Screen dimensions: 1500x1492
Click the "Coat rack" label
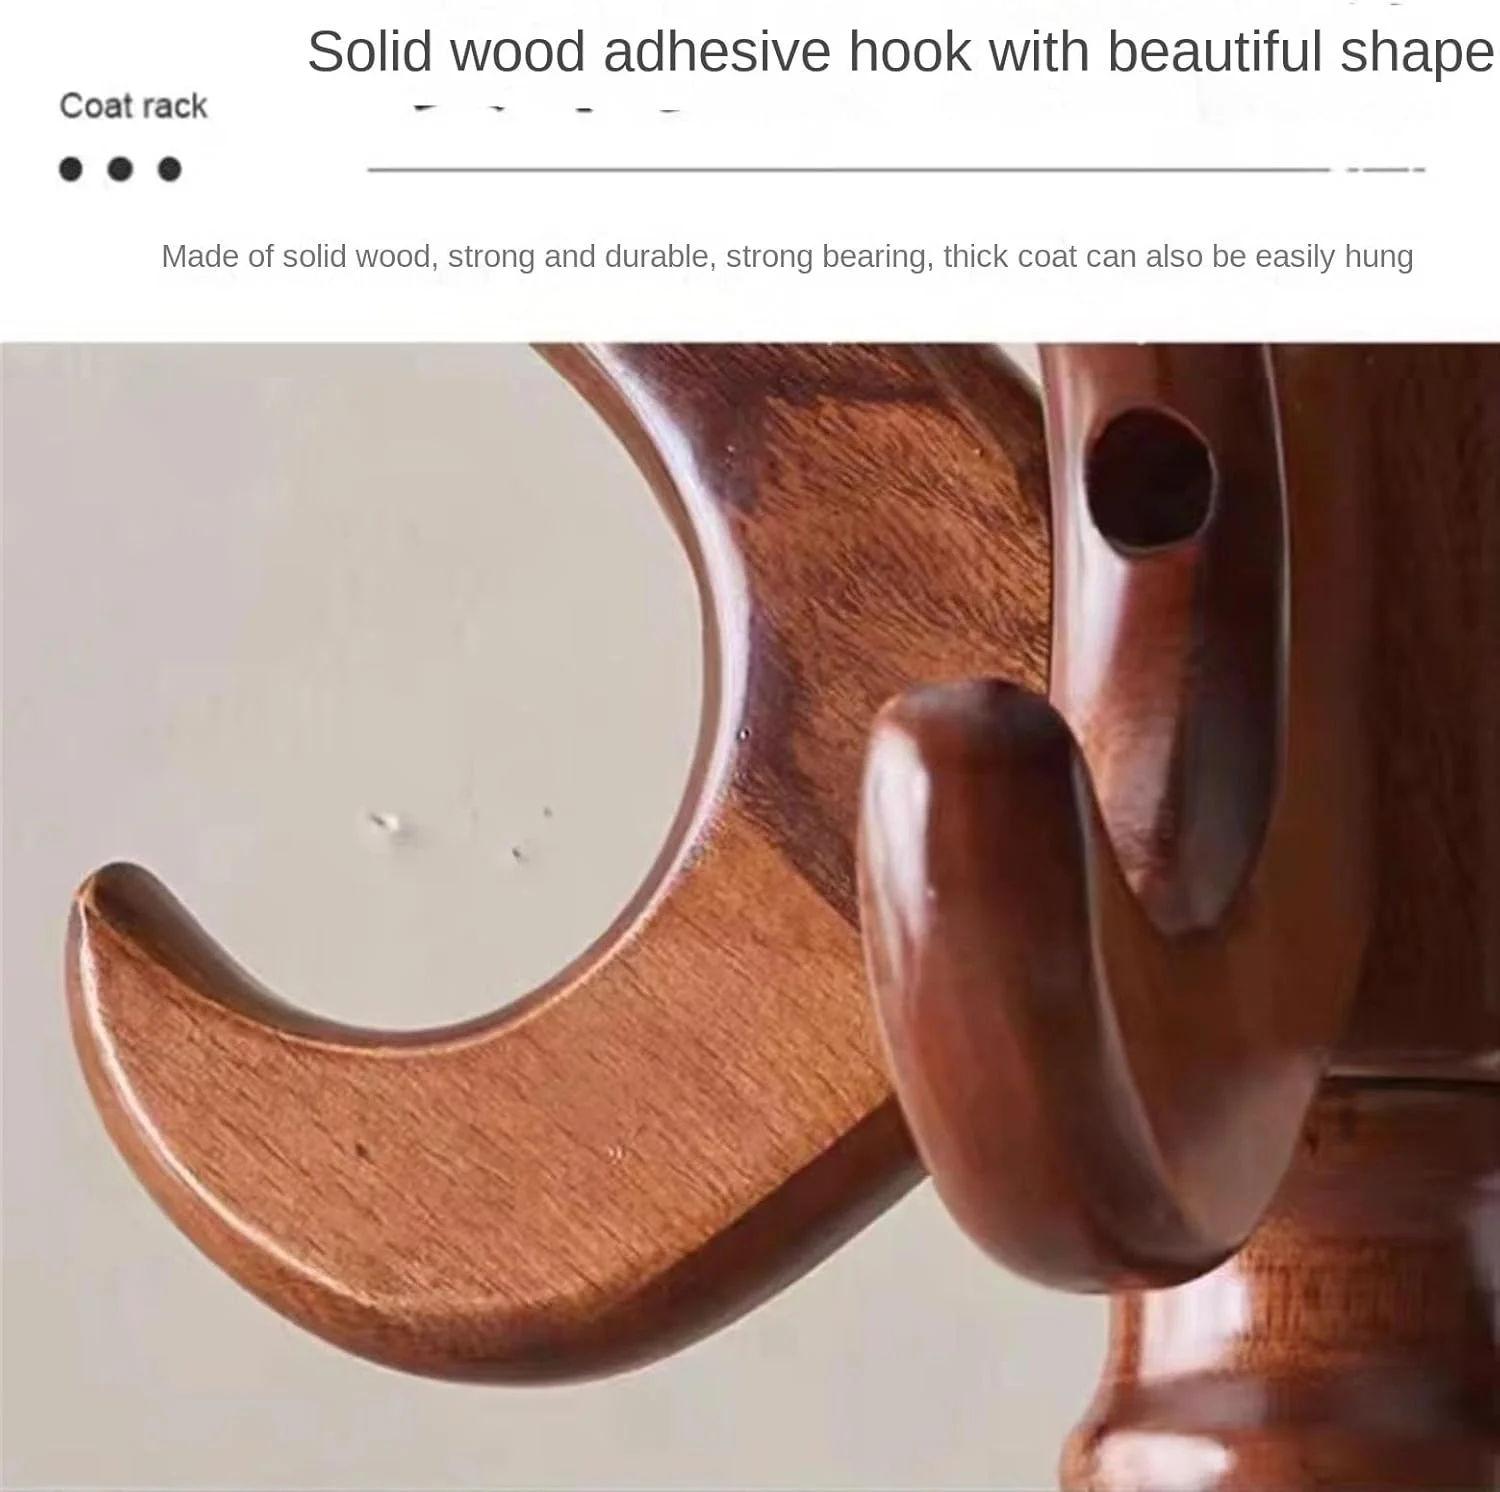coord(133,106)
